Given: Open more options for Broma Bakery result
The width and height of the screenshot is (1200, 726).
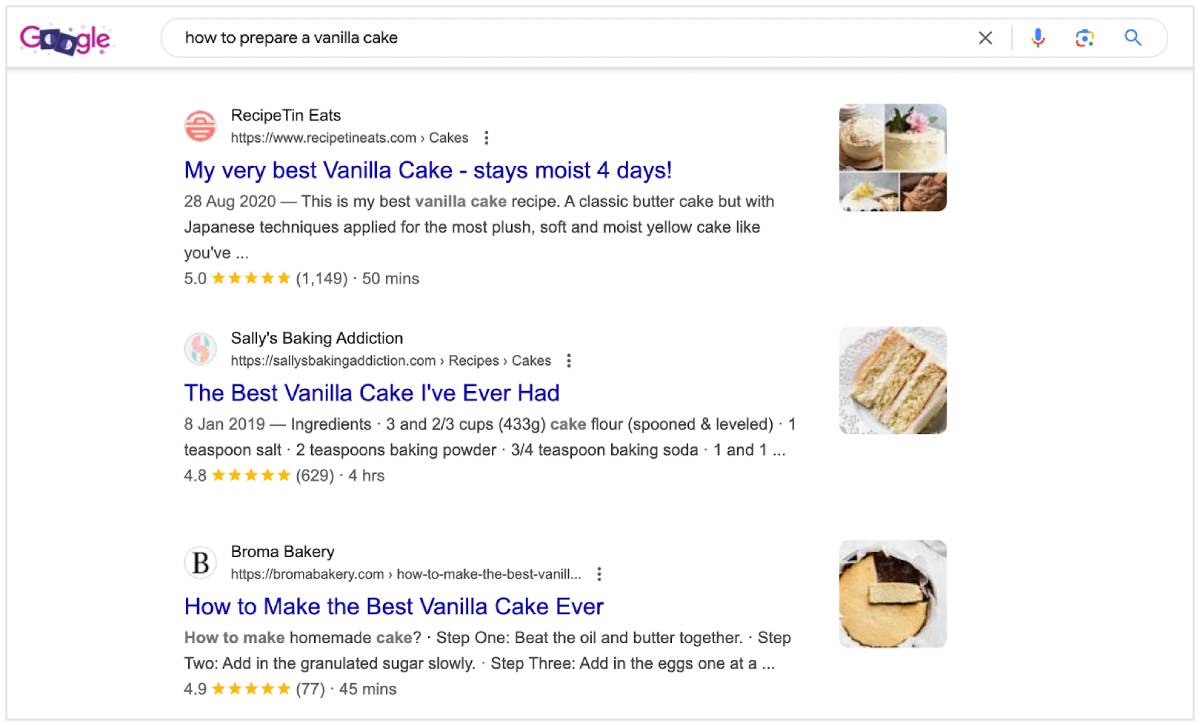Looking at the screenshot, I should (599, 574).
